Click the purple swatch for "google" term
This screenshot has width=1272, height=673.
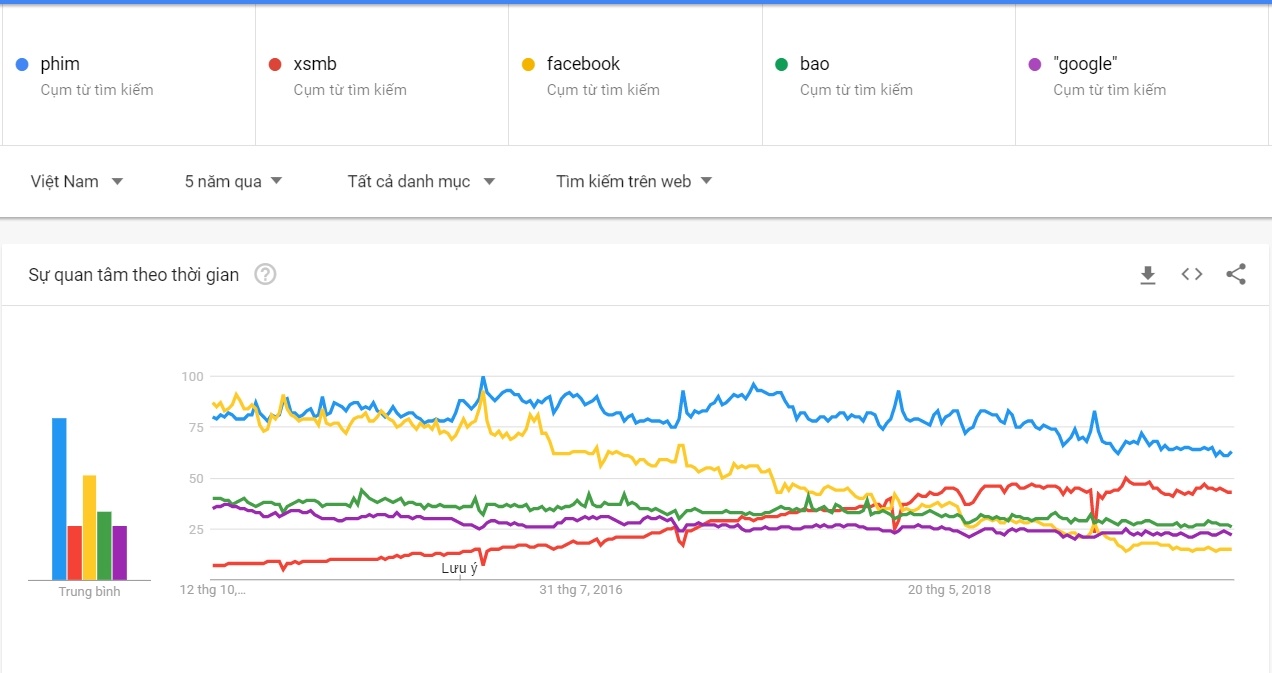click(1035, 63)
